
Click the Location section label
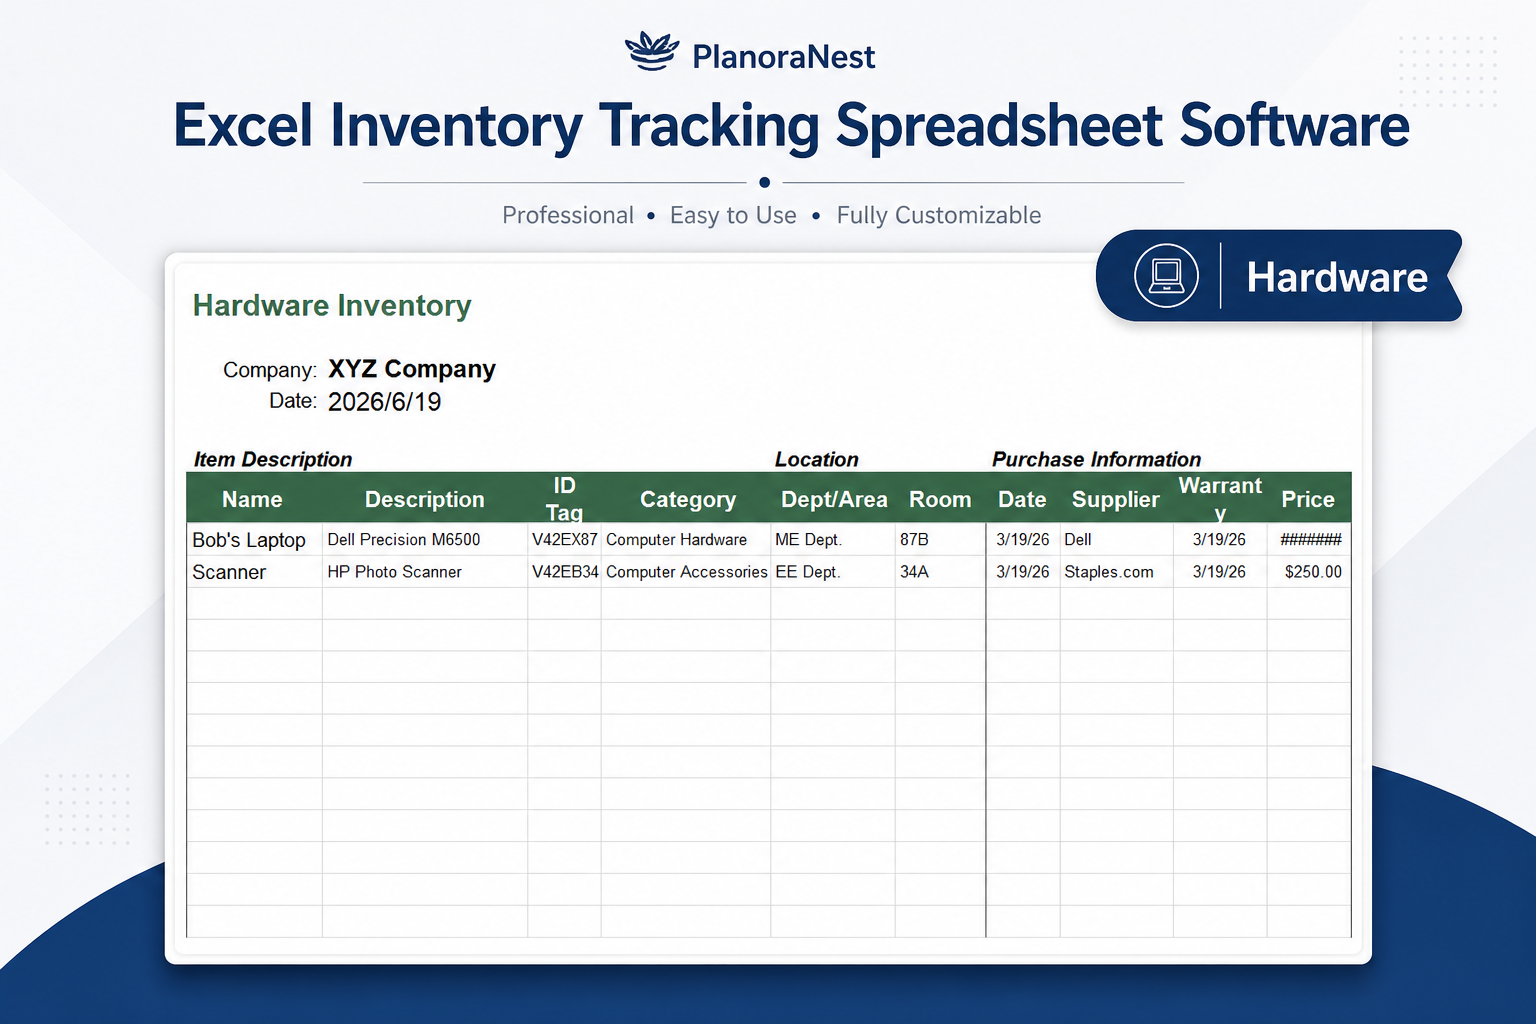(816, 459)
